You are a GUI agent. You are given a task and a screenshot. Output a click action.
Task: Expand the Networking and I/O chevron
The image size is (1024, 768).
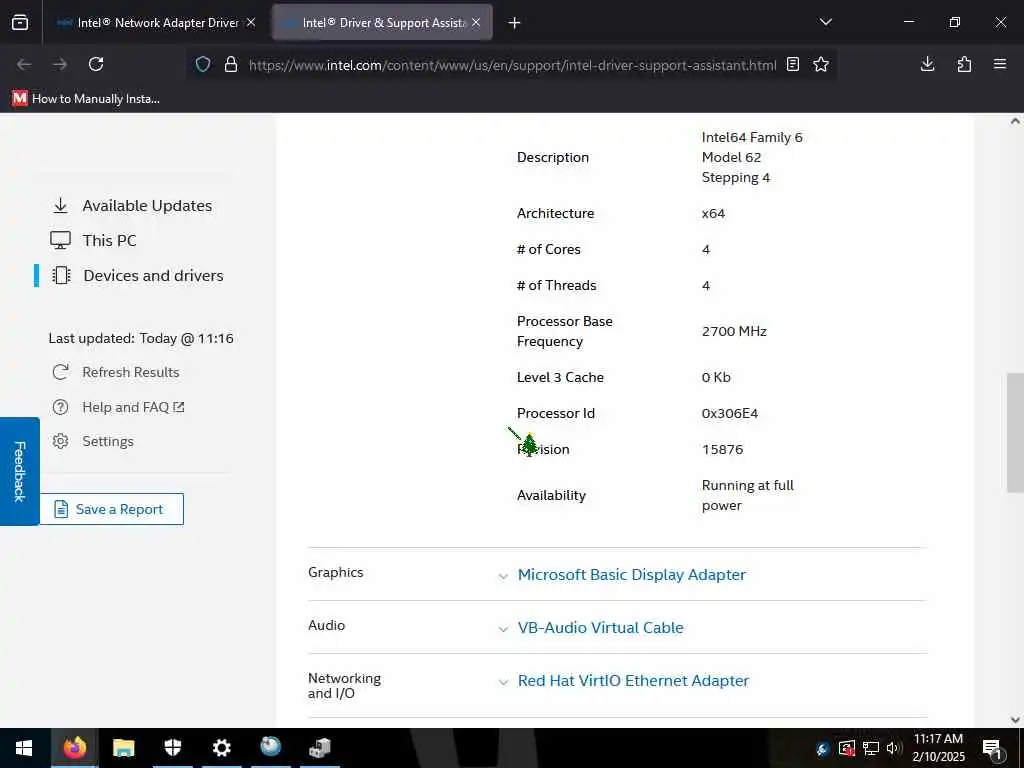503,682
